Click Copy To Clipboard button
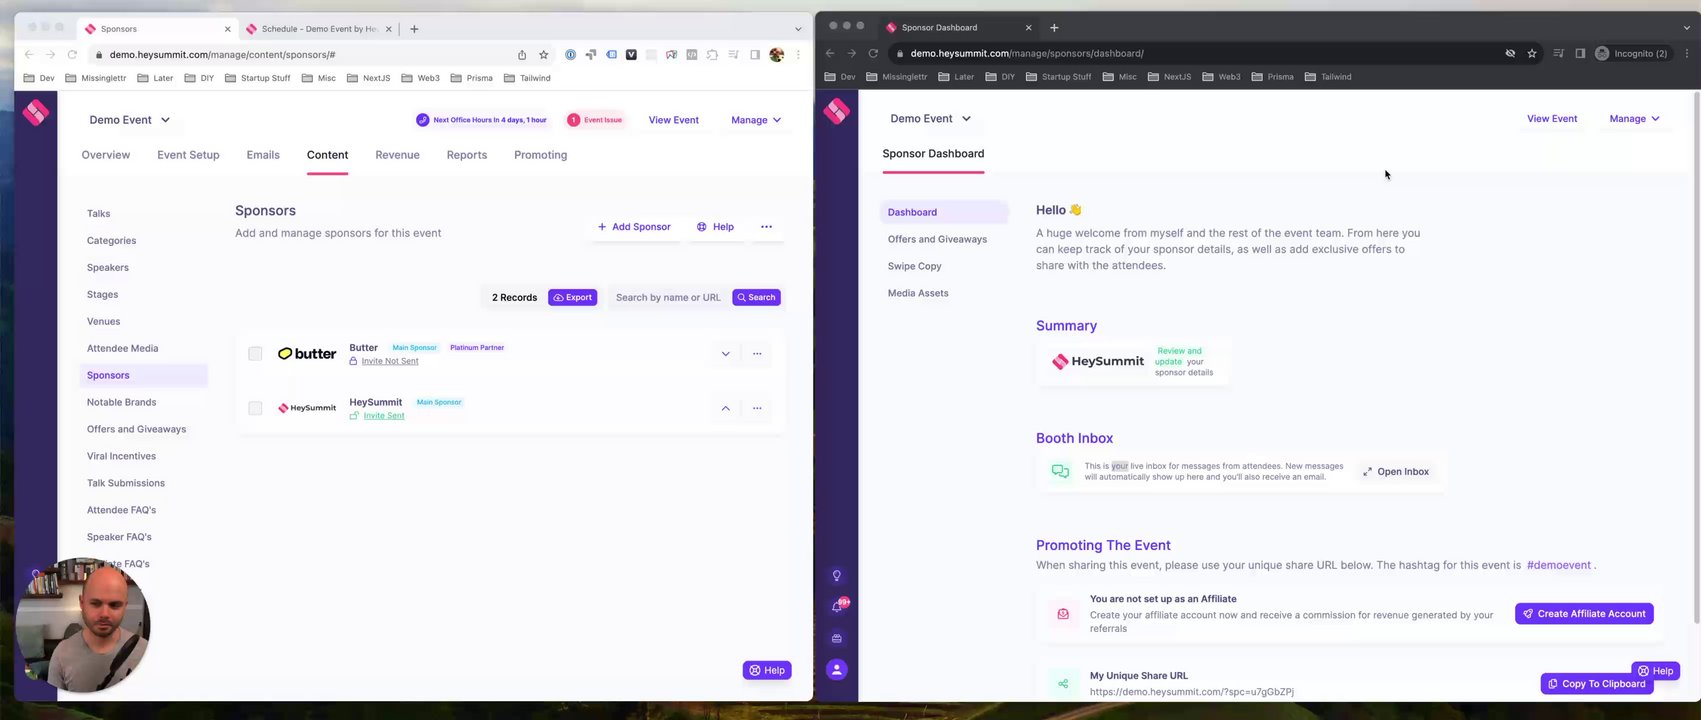 tap(1597, 684)
